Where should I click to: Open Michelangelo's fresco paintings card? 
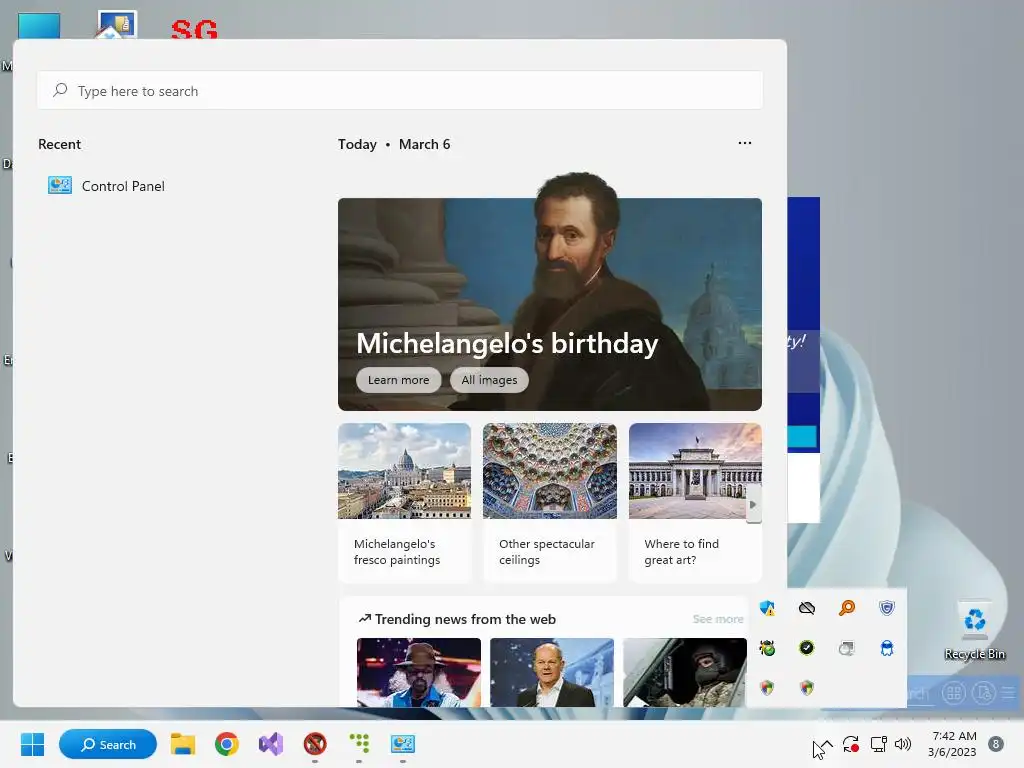click(404, 502)
